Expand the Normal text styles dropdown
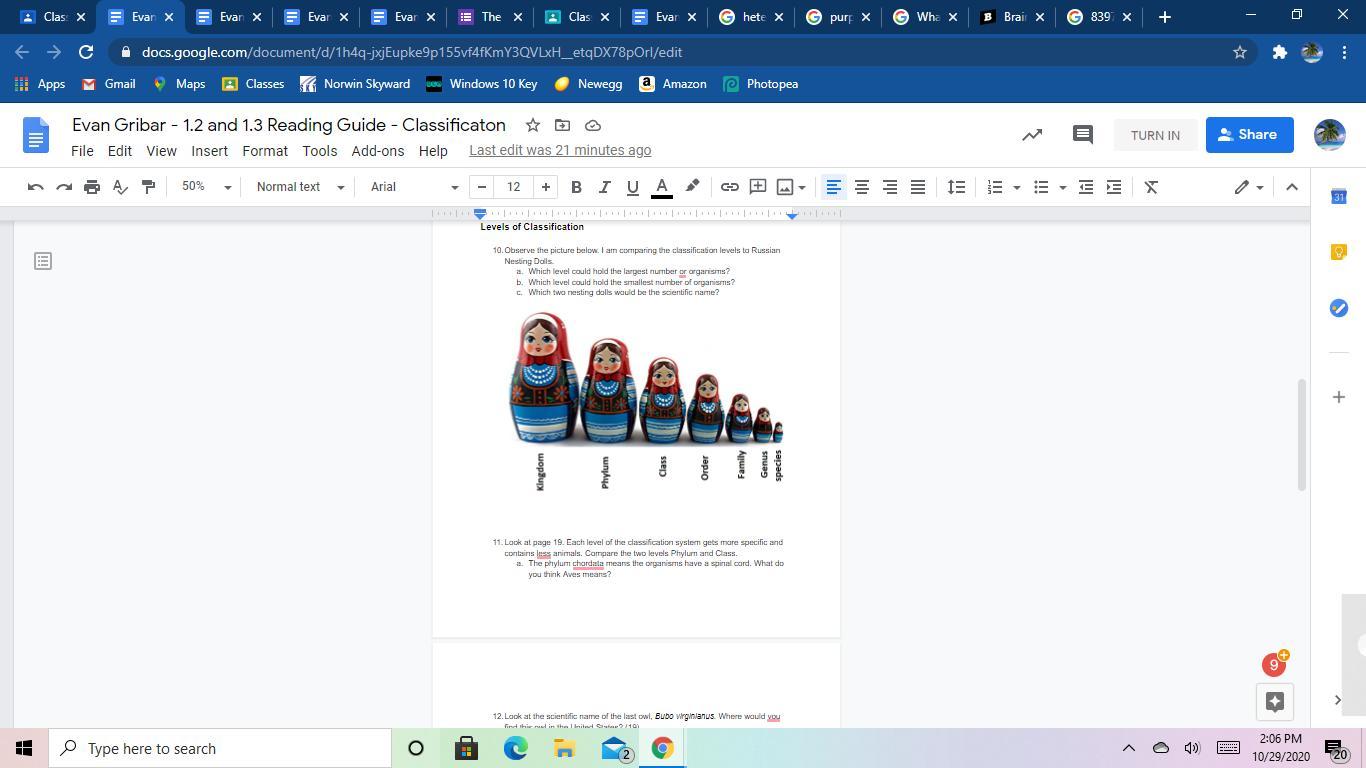This screenshot has width=1366, height=768. (300, 187)
